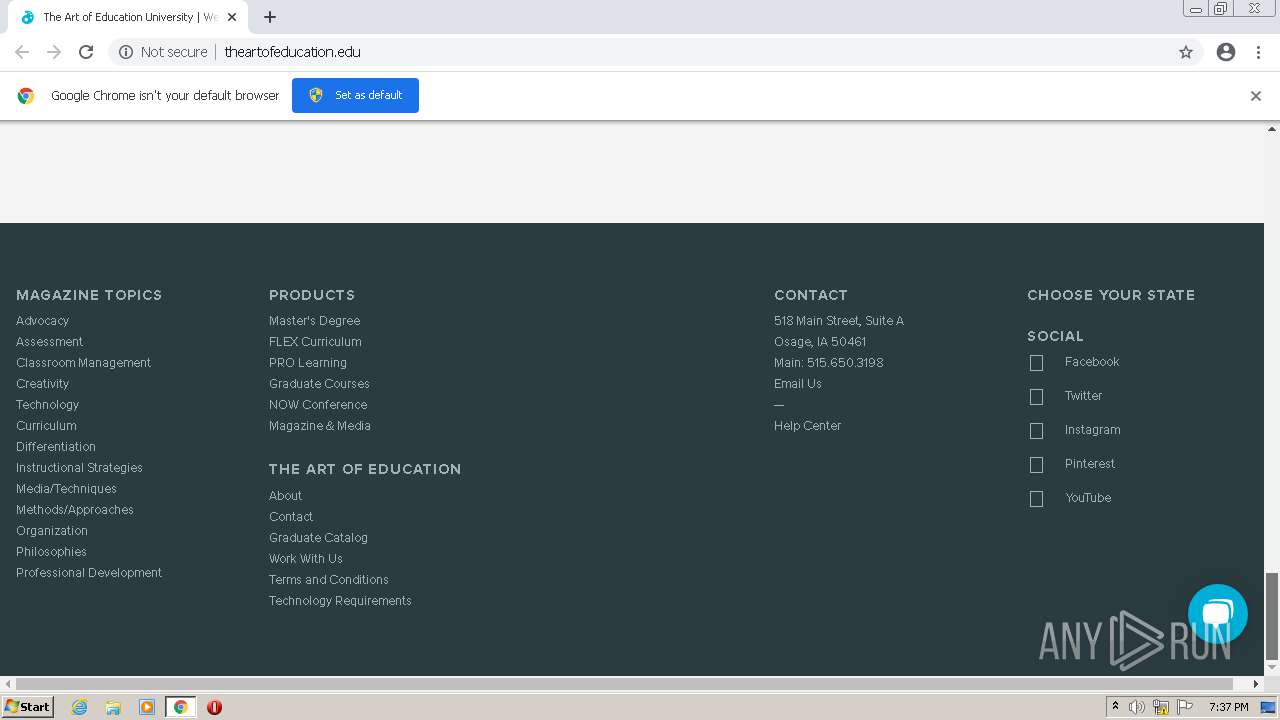1280x720 pixels.
Task: Open File Explorer from taskbar
Action: pyautogui.click(x=113, y=707)
